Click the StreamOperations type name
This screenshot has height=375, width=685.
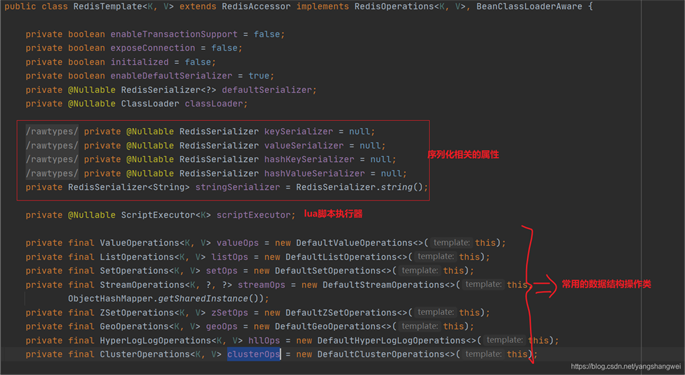(x=145, y=285)
